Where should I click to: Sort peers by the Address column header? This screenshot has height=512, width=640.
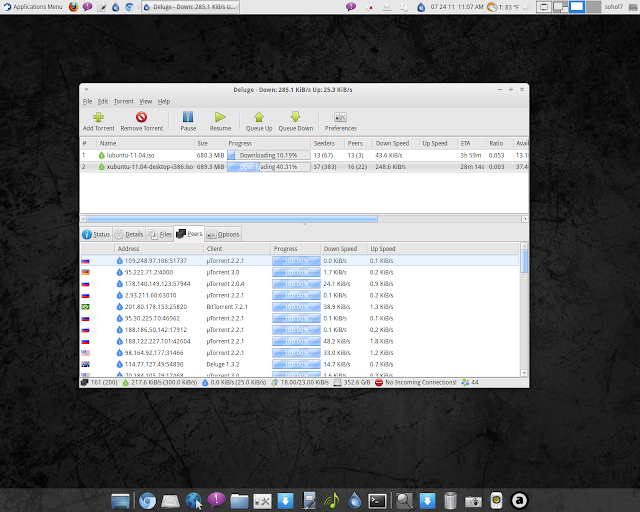click(159, 249)
